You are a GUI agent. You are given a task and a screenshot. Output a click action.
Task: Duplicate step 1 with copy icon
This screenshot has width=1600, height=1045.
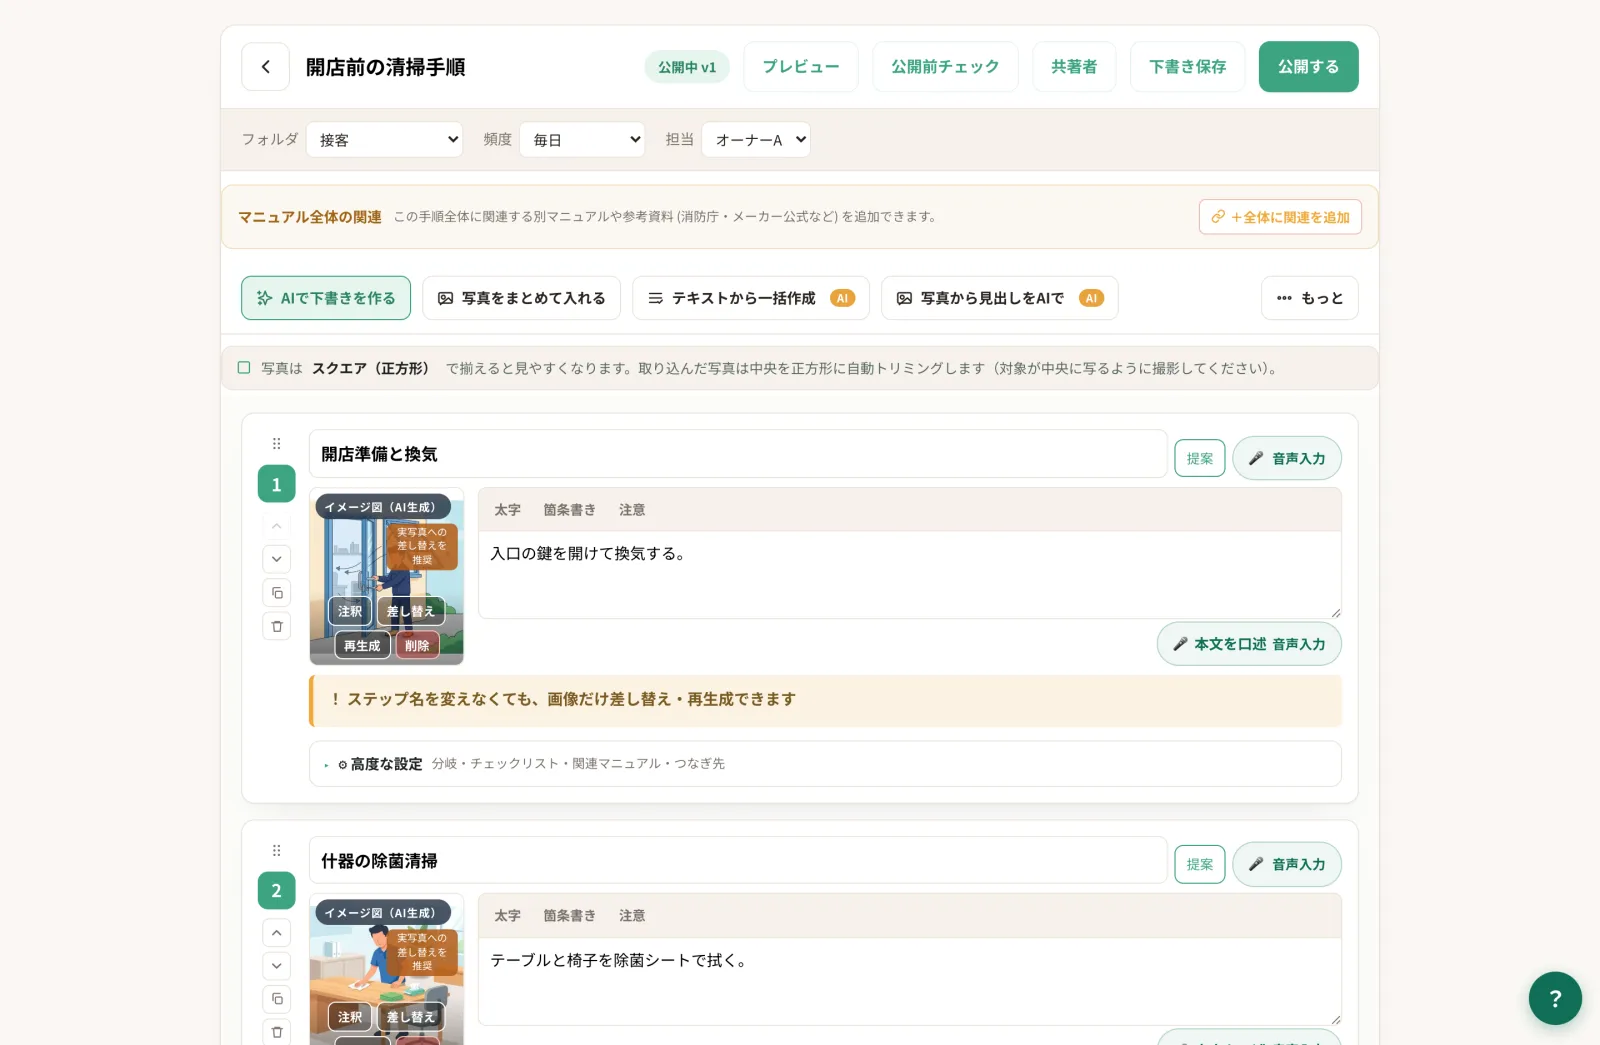pos(277,593)
